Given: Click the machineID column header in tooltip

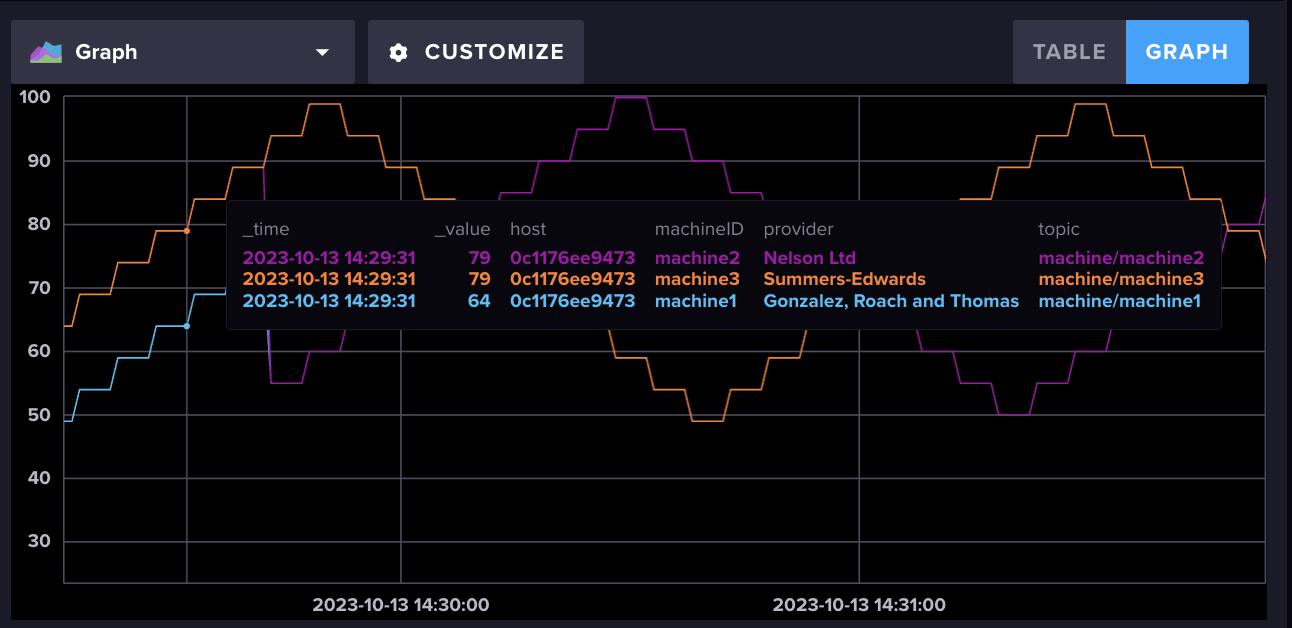Looking at the screenshot, I should coord(699,230).
